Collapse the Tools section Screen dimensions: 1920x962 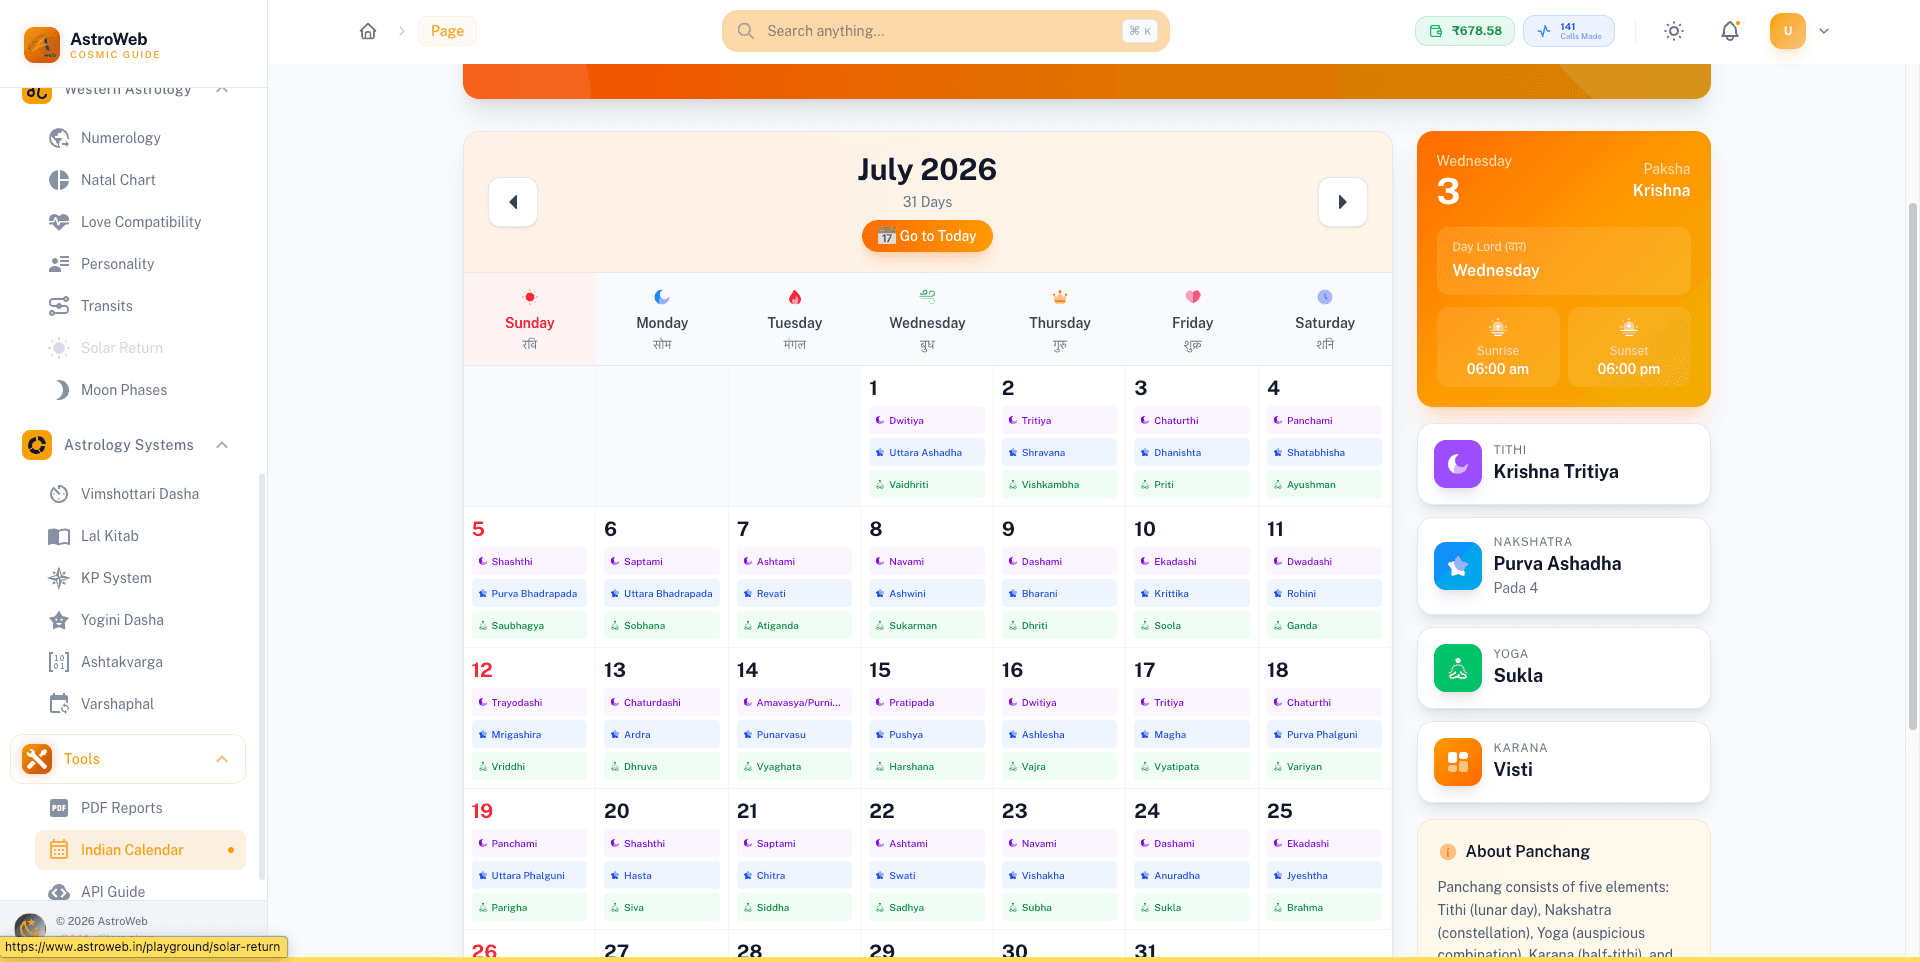222,759
